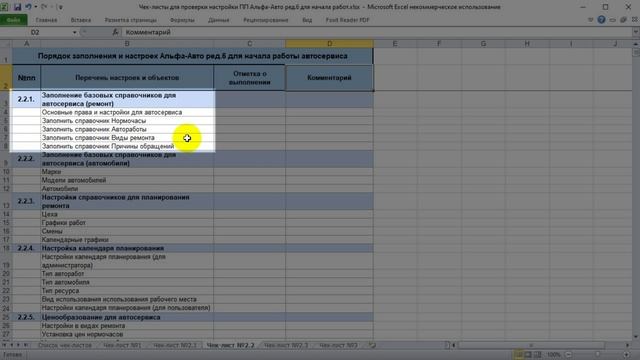The image size is (640, 360).
Task: Click cell Модели автомобилей
Action: click(127, 180)
